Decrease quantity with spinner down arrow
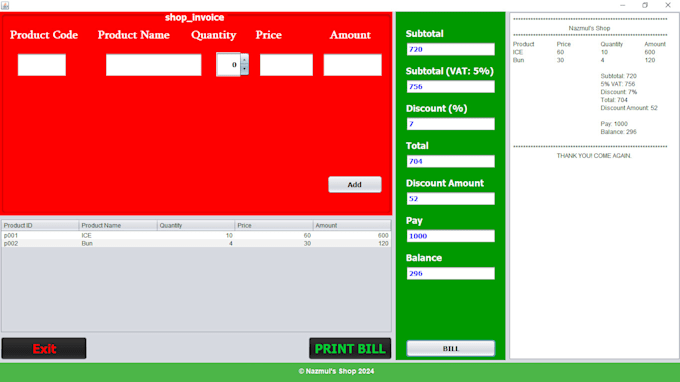The width and height of the screenshot is (680, 382). pyautogui.click(x=245, y=69)
